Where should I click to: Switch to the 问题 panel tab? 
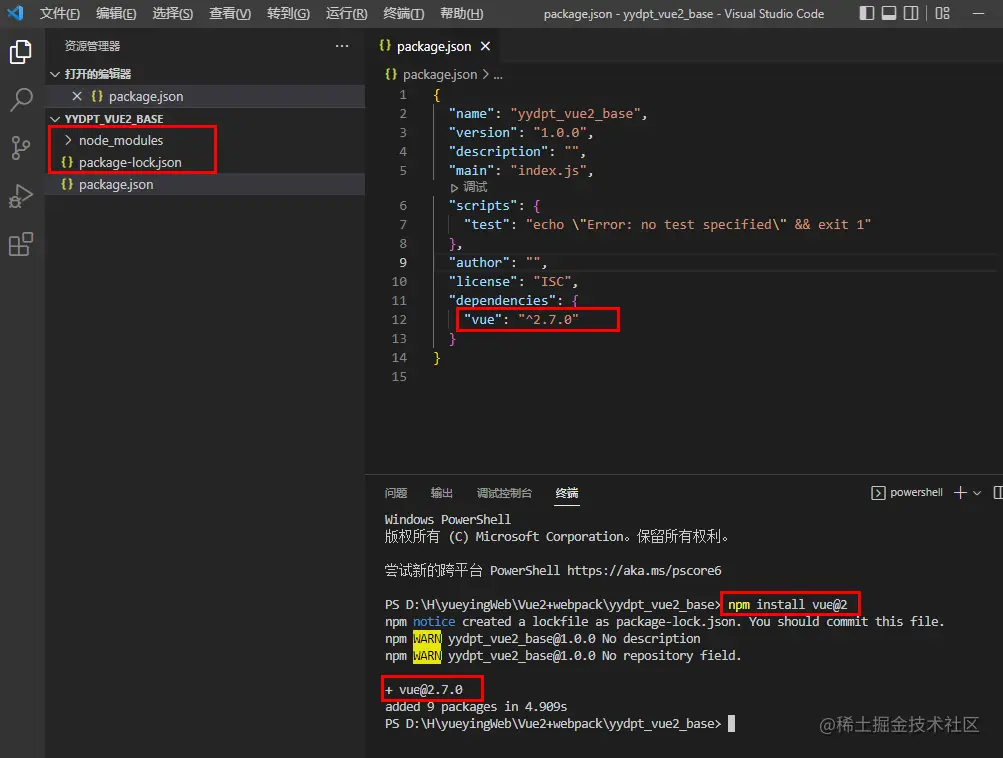tap(396, 493)
